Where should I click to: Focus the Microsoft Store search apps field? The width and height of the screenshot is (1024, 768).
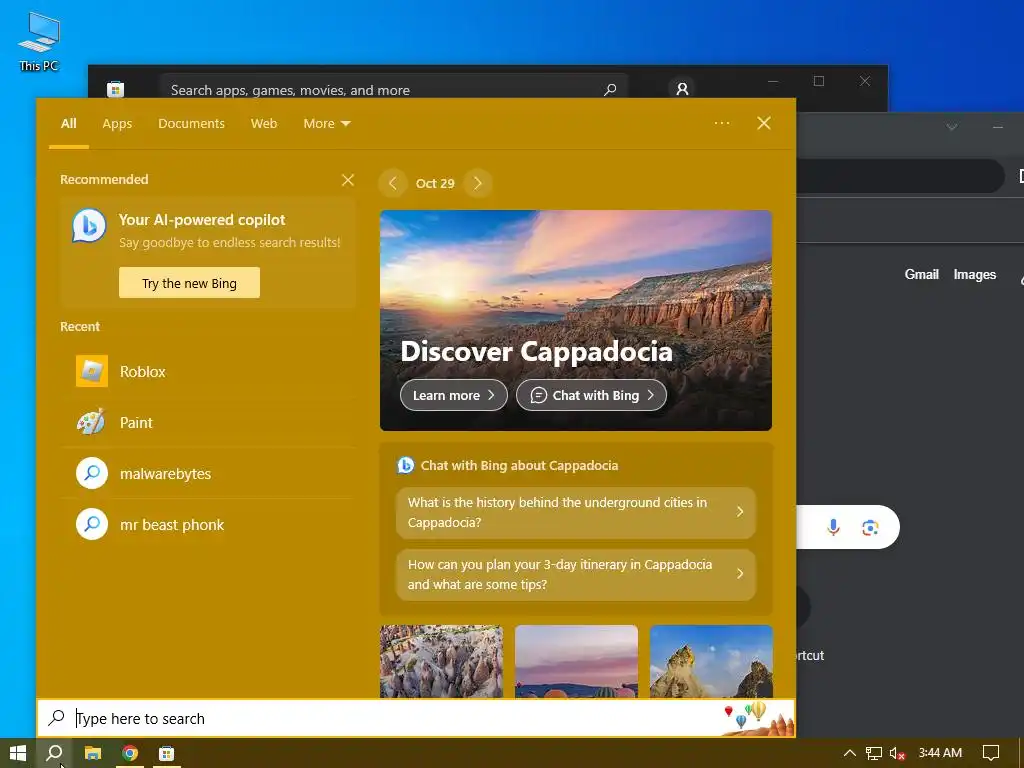tap(393, 89)
